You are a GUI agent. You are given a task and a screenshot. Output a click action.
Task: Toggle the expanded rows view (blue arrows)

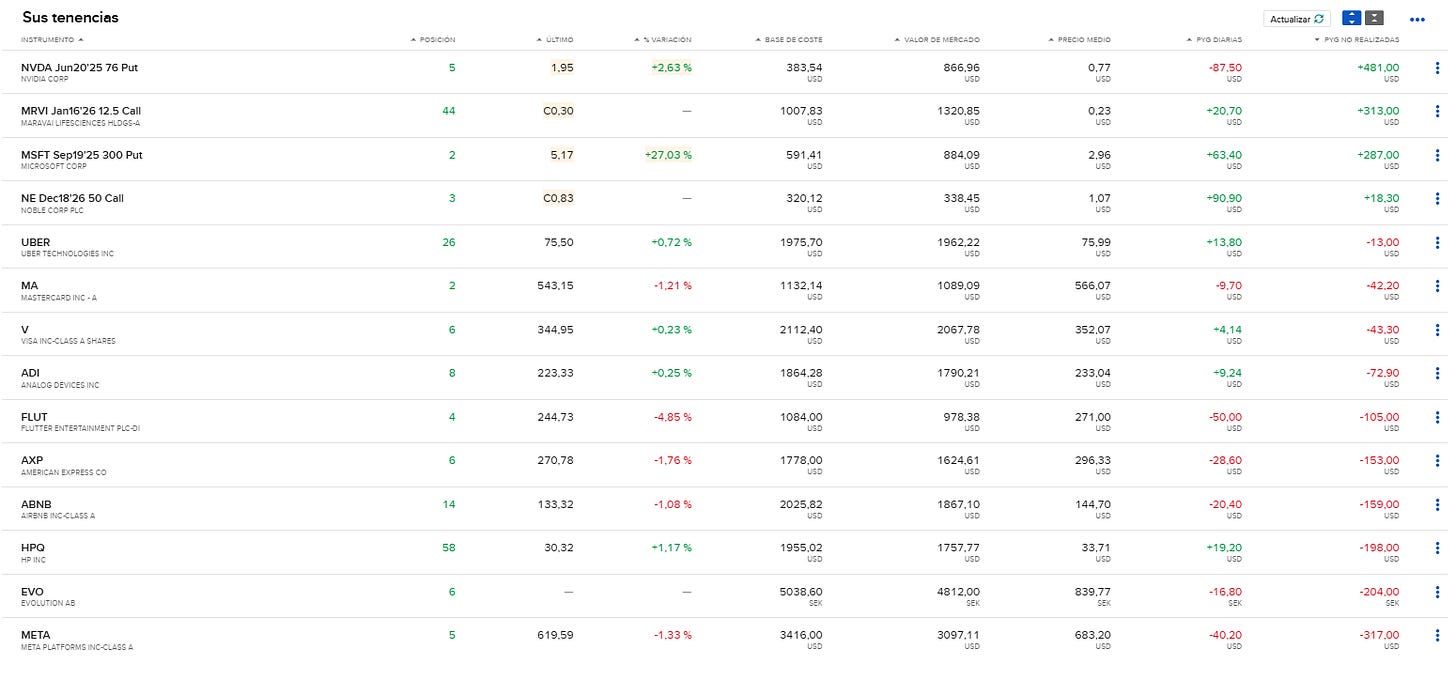pos(1352,18)
